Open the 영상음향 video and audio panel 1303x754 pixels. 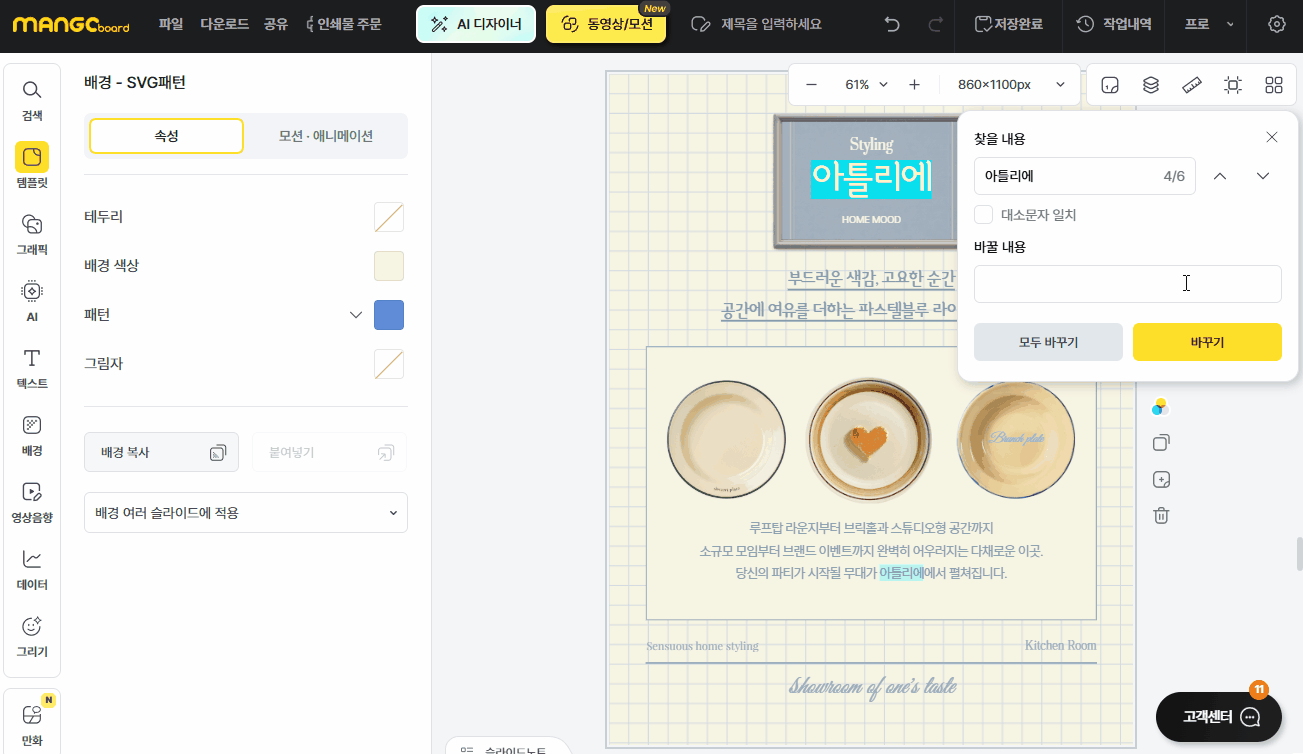[x=32, y=501]
